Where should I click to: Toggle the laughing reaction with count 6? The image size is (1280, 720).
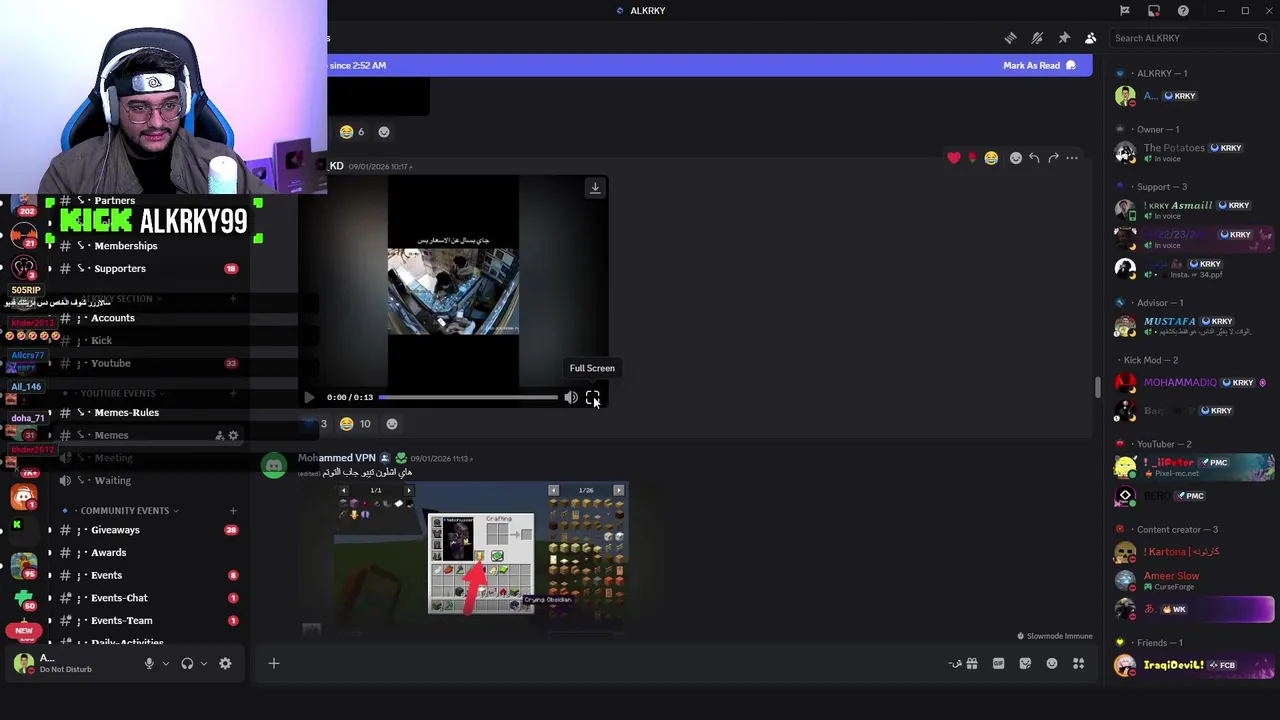pos(351,132)
